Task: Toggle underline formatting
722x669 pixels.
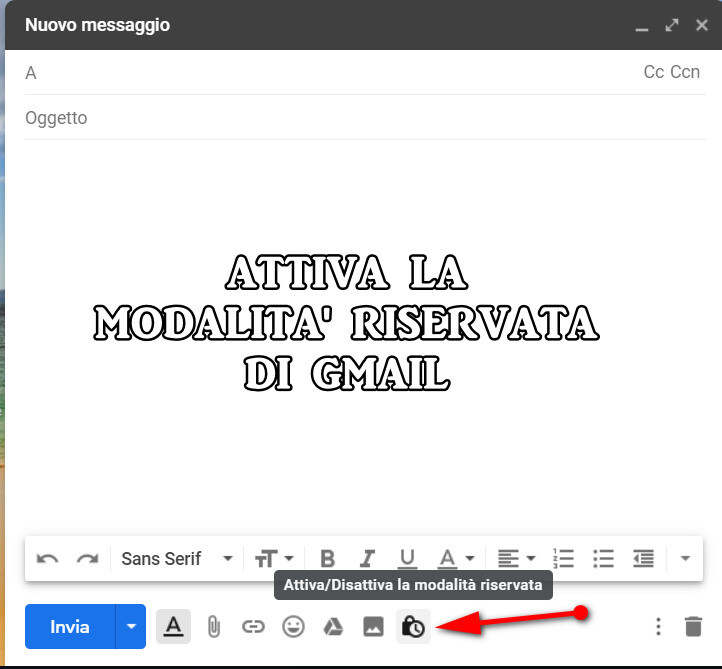Action: [x=407, y=558]
